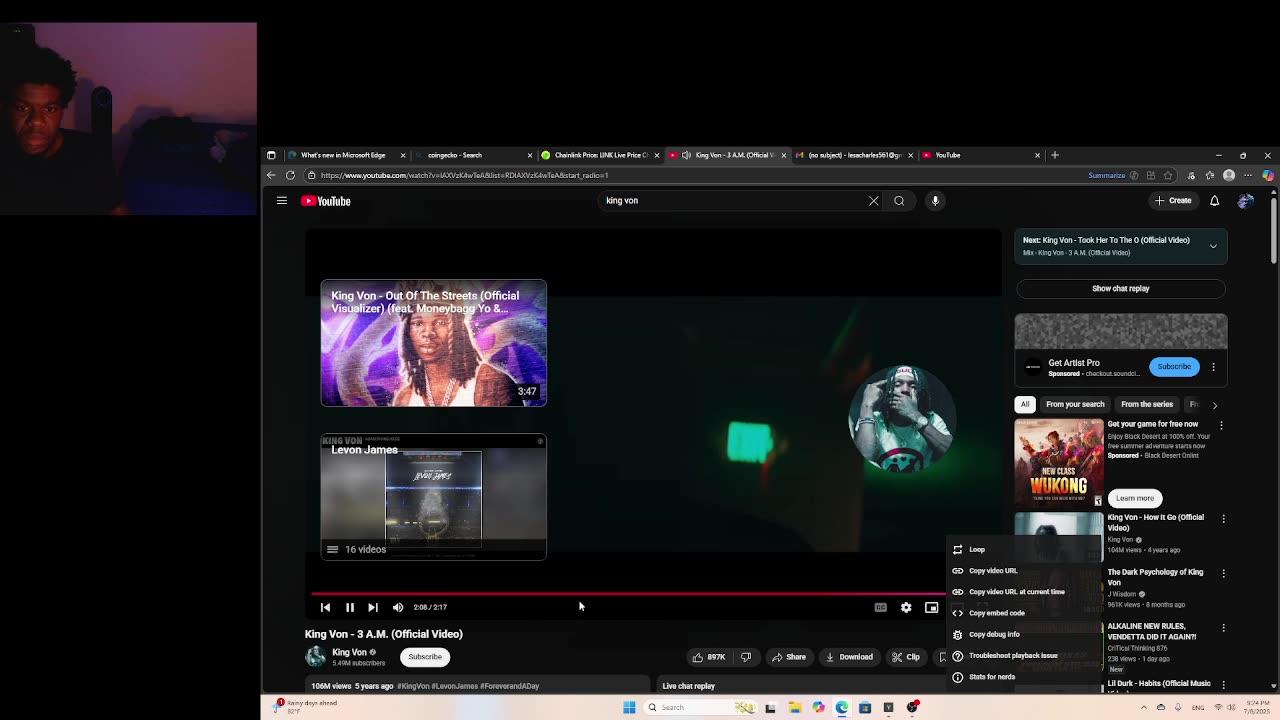Select the From your search chip
This screenshot has width=1280, height=720.
[1075, 404]
